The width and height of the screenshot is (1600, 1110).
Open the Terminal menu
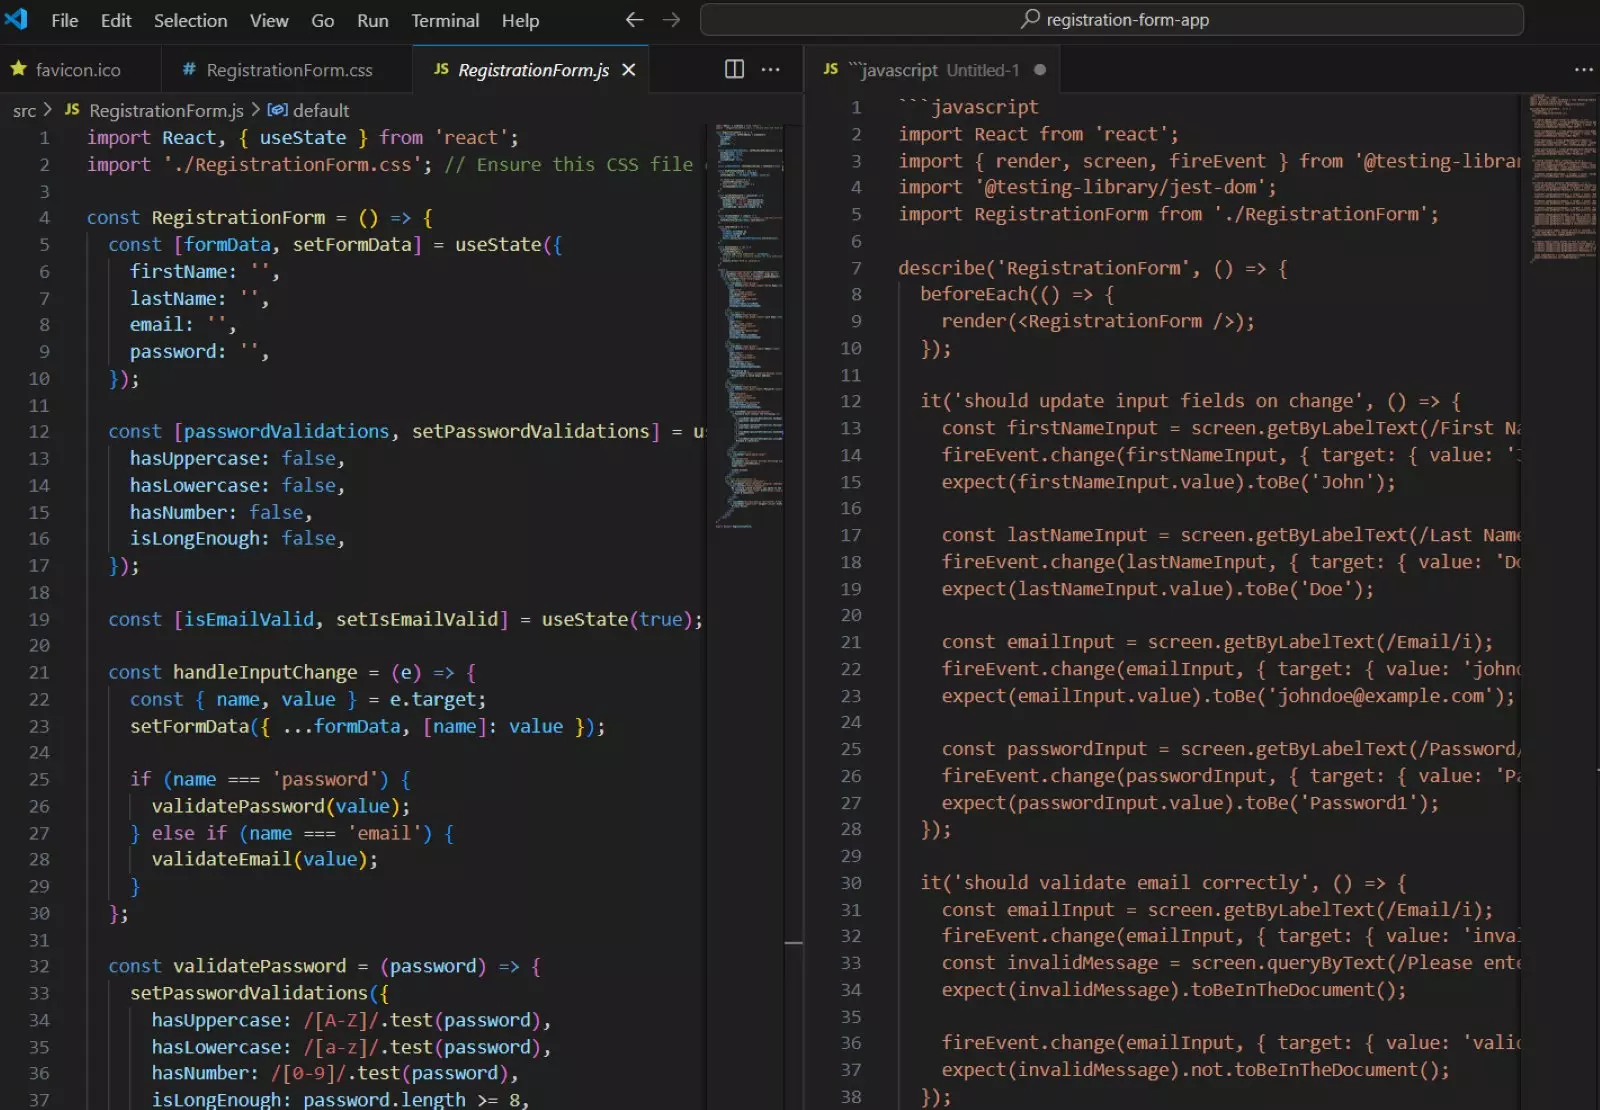coord(445,20)
